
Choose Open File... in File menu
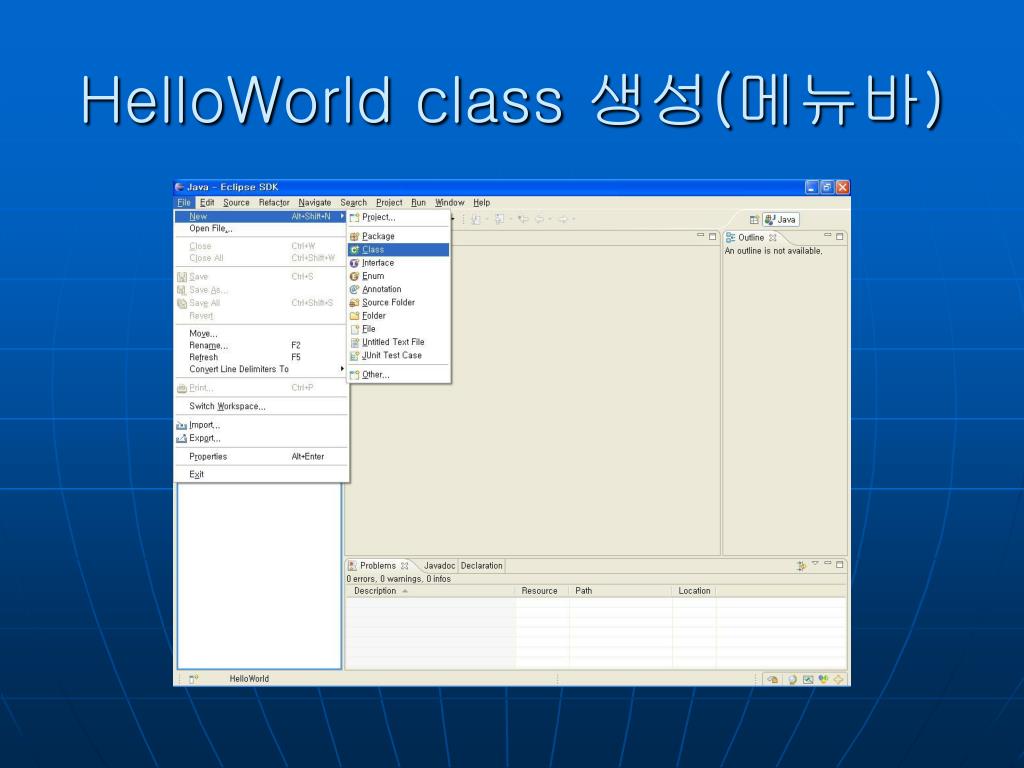(260, 229)
